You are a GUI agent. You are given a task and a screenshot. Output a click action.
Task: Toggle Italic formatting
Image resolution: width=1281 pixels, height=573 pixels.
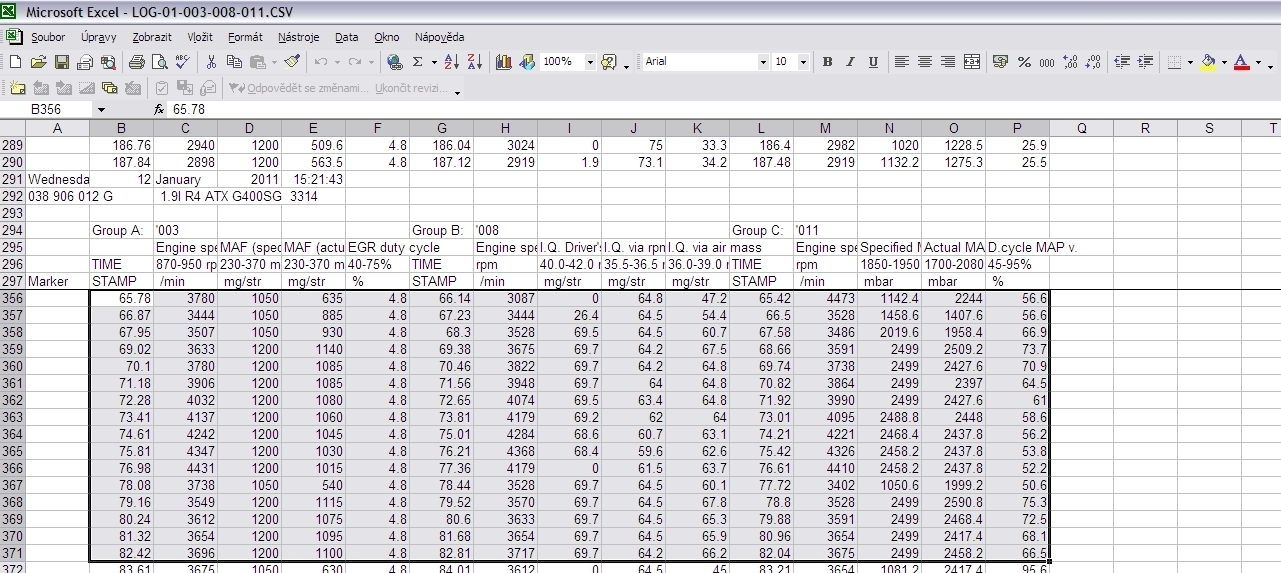[x=850, y=62]
